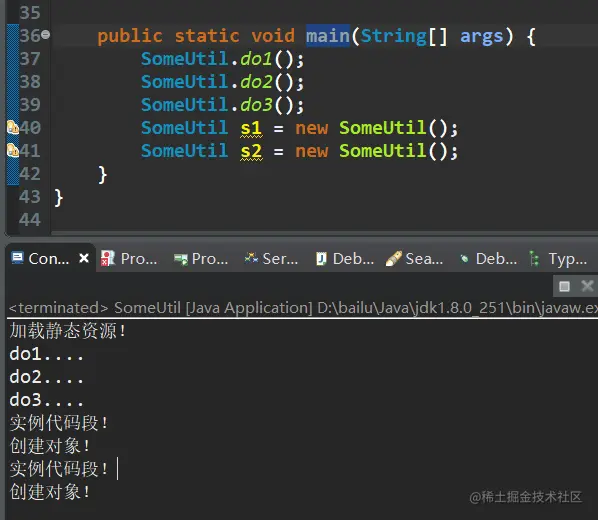
Task: Click line number 44 in the gutter
Action: pos(30,220)
